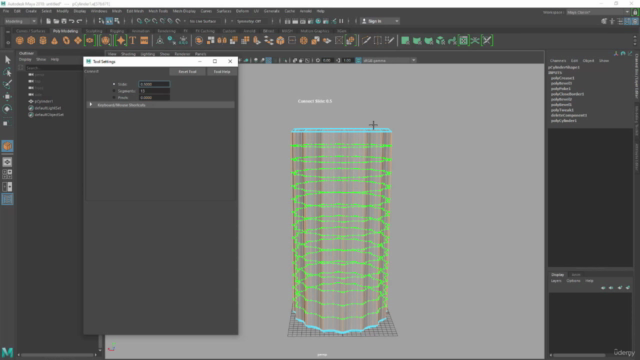Toggle the Outliner panel button in the sidebar
Screen dimensions: 640x360
[7, 199]
